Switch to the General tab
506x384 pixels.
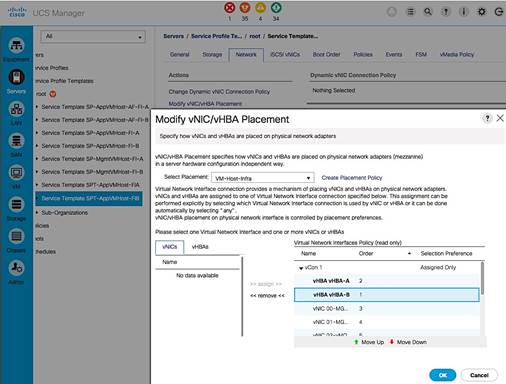coord(179,54)
